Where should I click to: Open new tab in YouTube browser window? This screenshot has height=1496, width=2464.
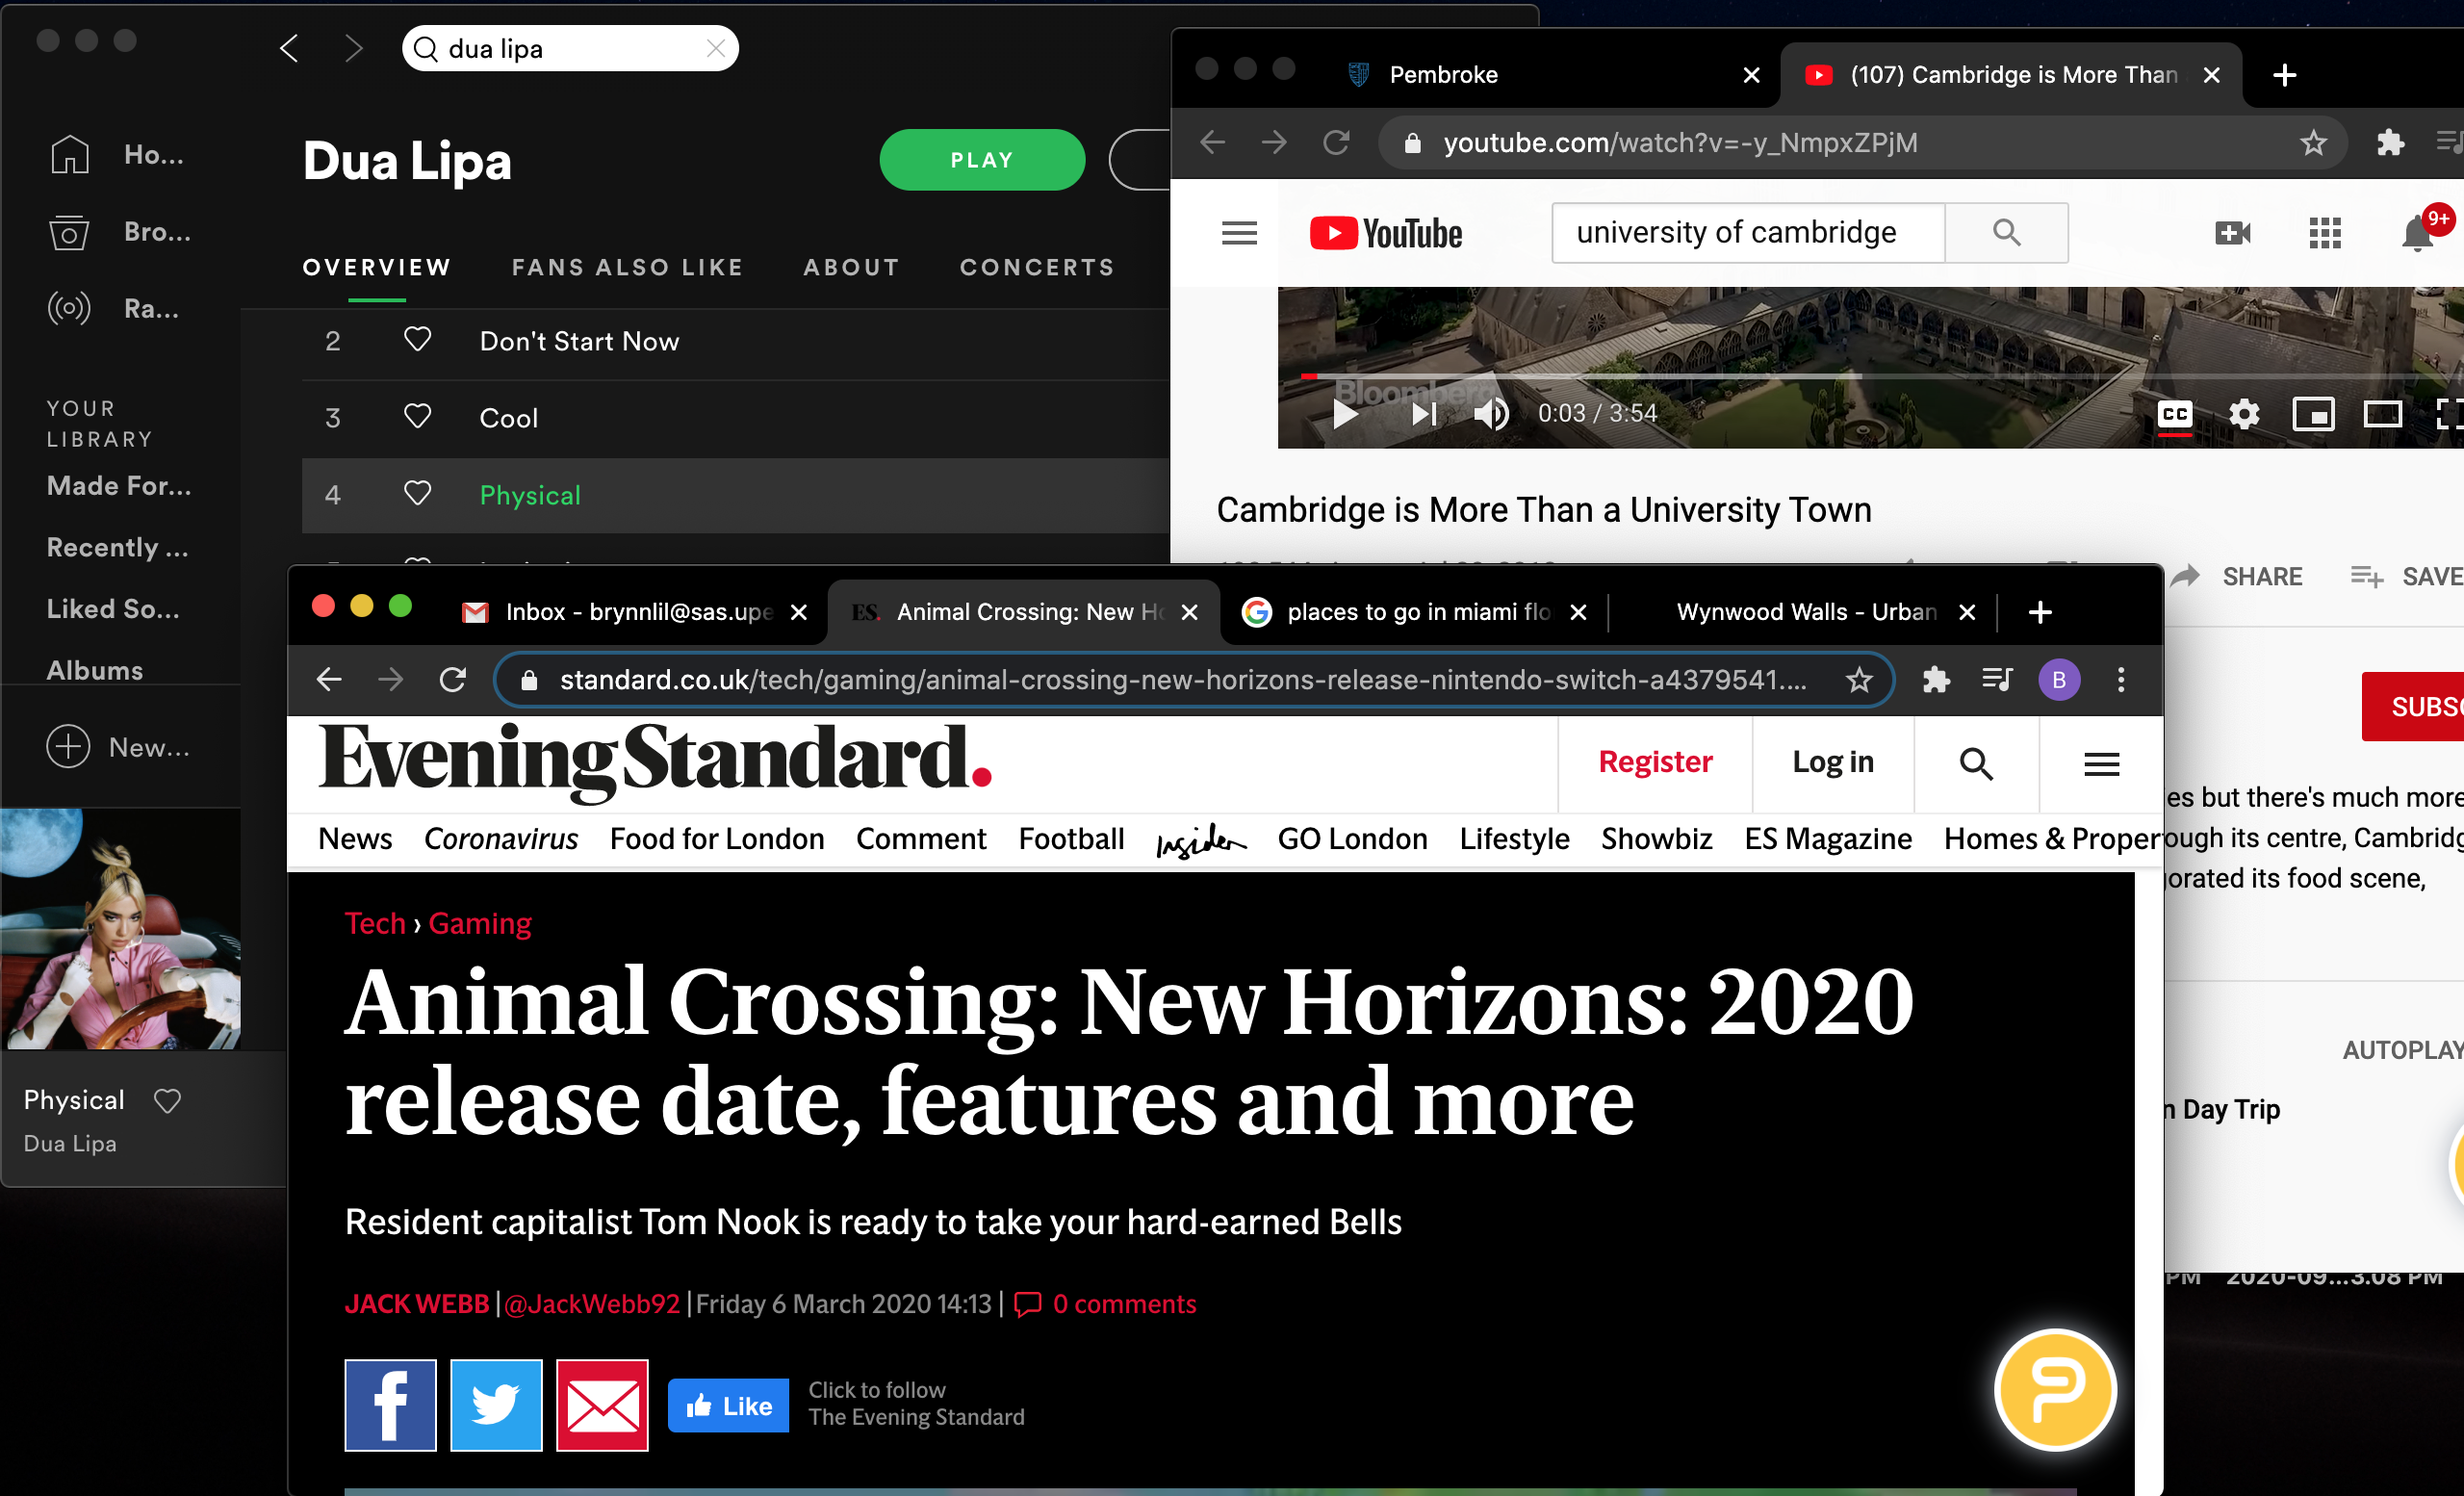pos(2284,75)
